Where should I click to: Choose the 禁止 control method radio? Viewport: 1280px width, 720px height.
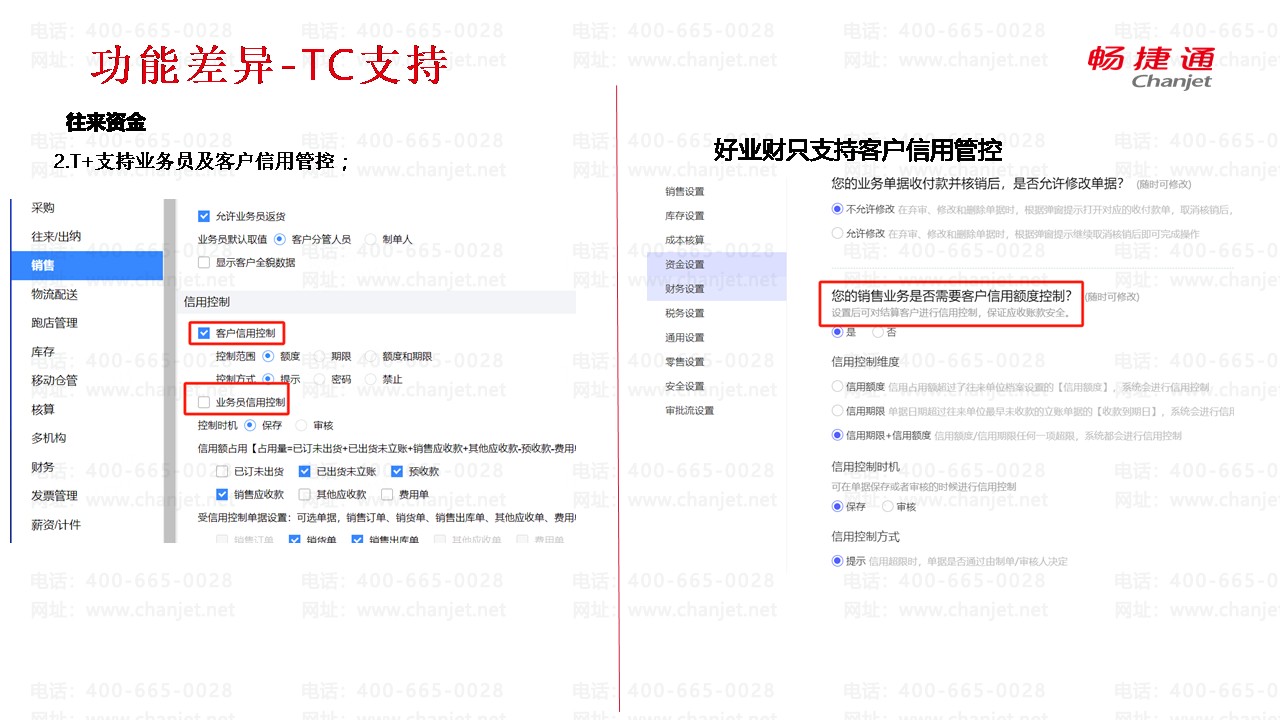pos(371,380)
